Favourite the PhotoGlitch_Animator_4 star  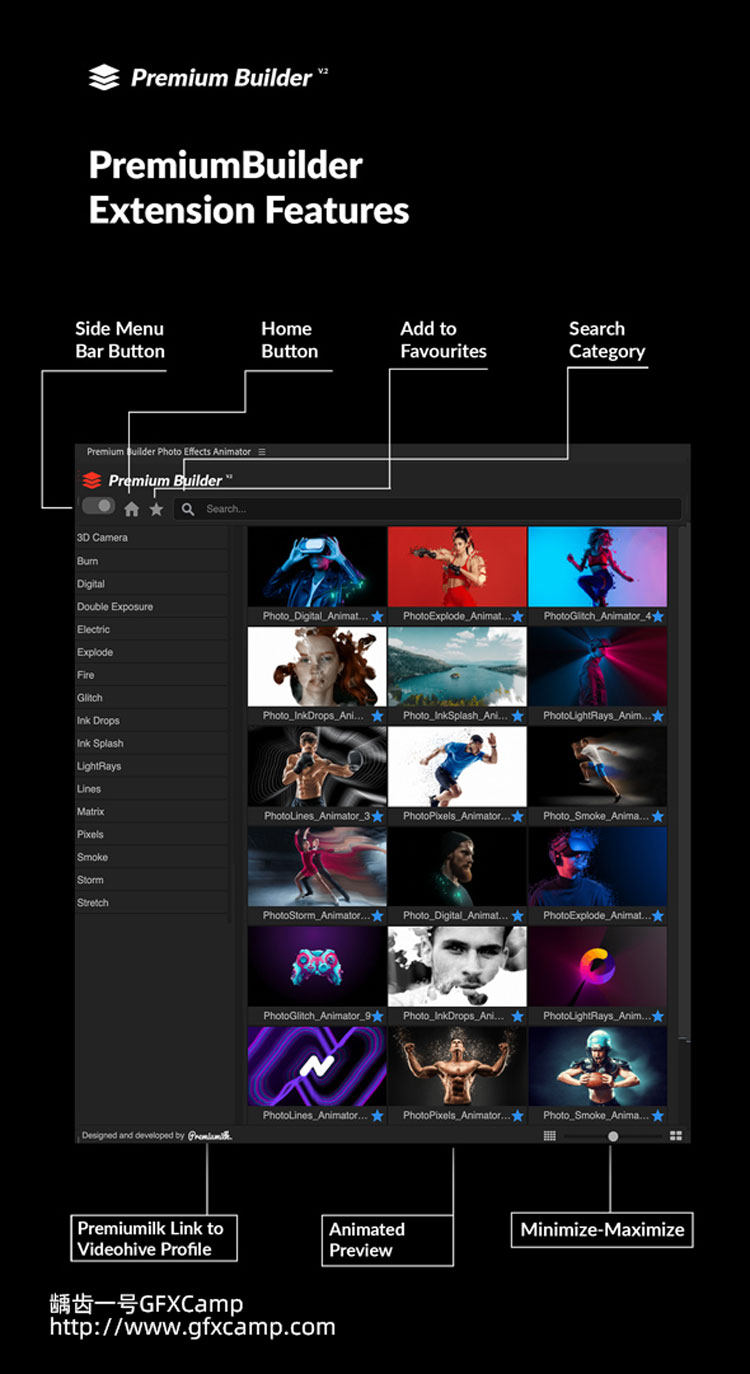(658, 617)
